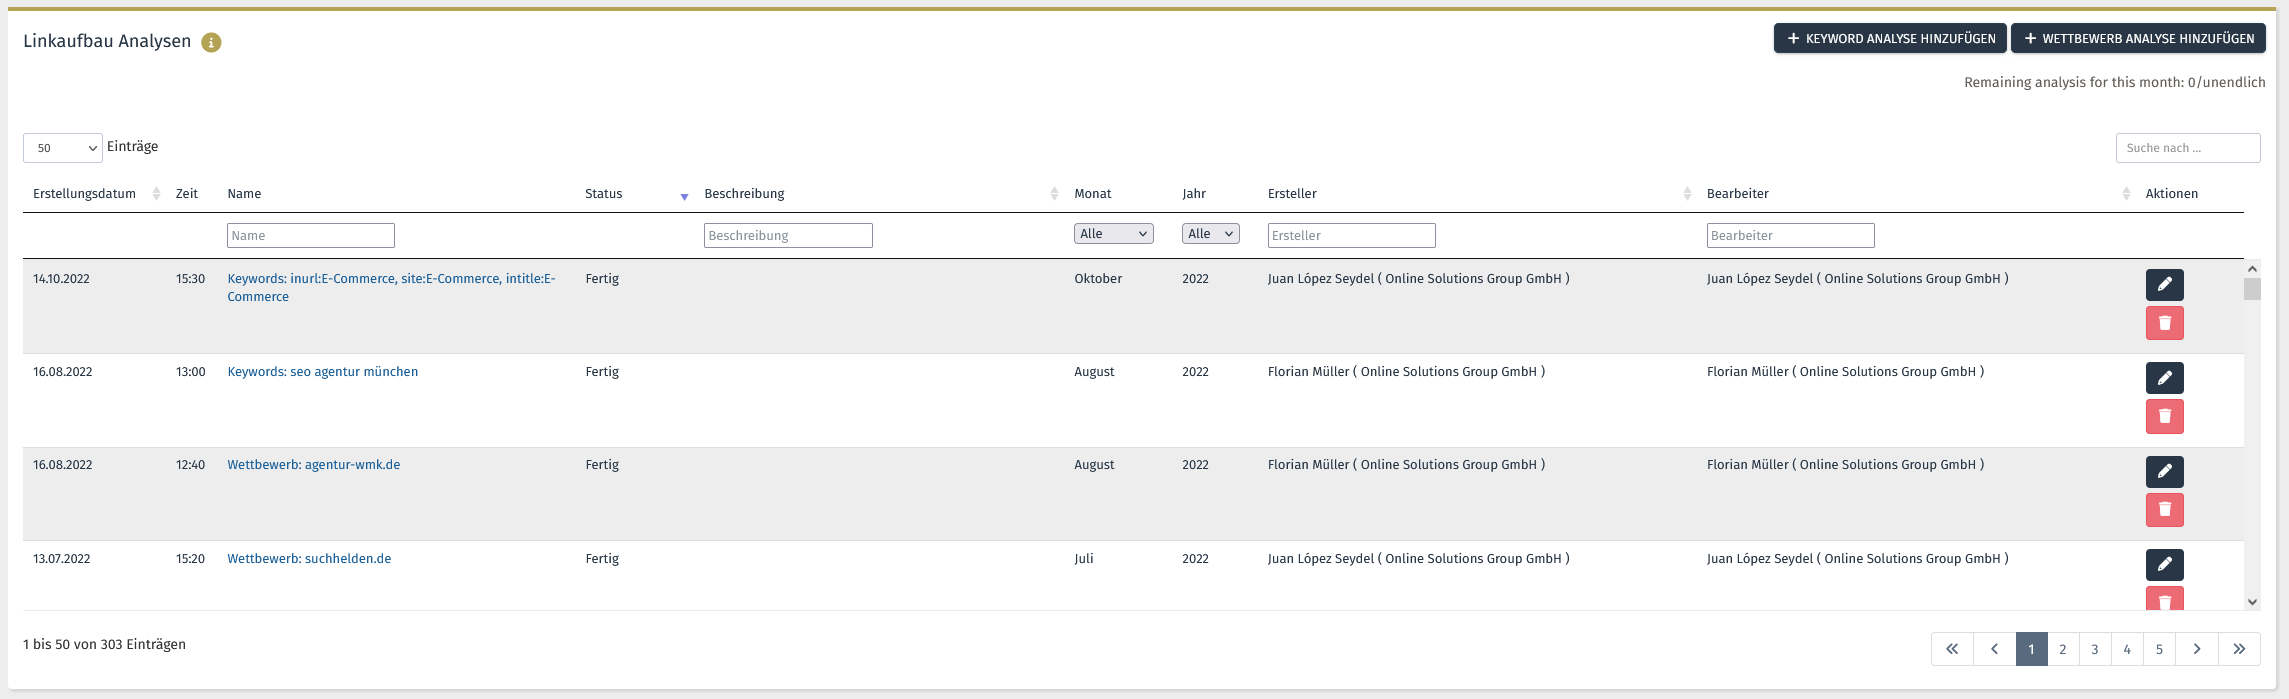Image resolution: width=2289 pixels, height=699 pixels.
Task: Edit the seo agentur münchen entry
Action: pyautogui.click(x=2164, y=378)
